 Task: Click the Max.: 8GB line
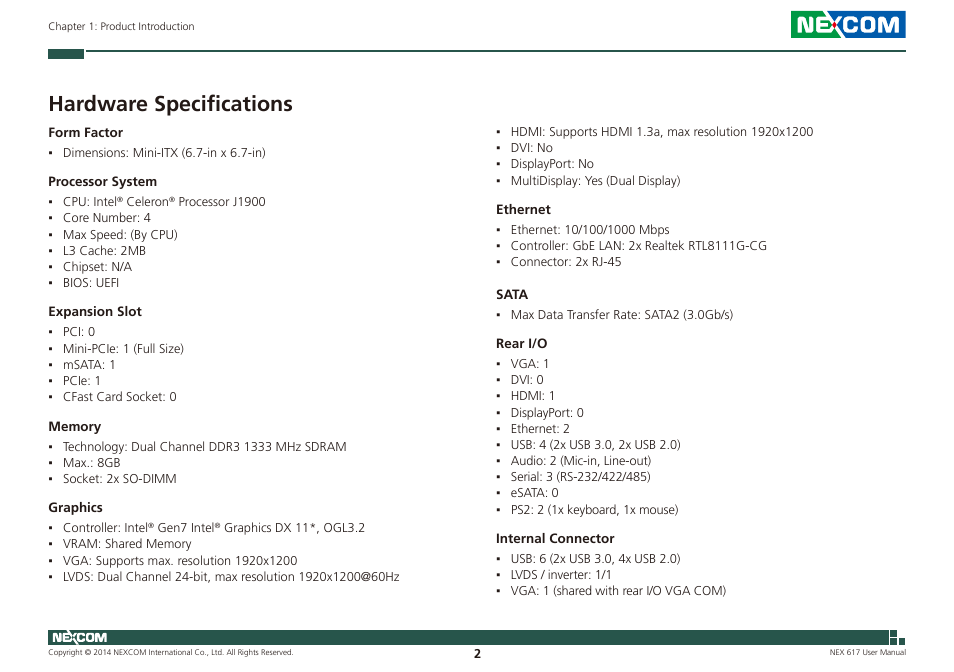91,463
